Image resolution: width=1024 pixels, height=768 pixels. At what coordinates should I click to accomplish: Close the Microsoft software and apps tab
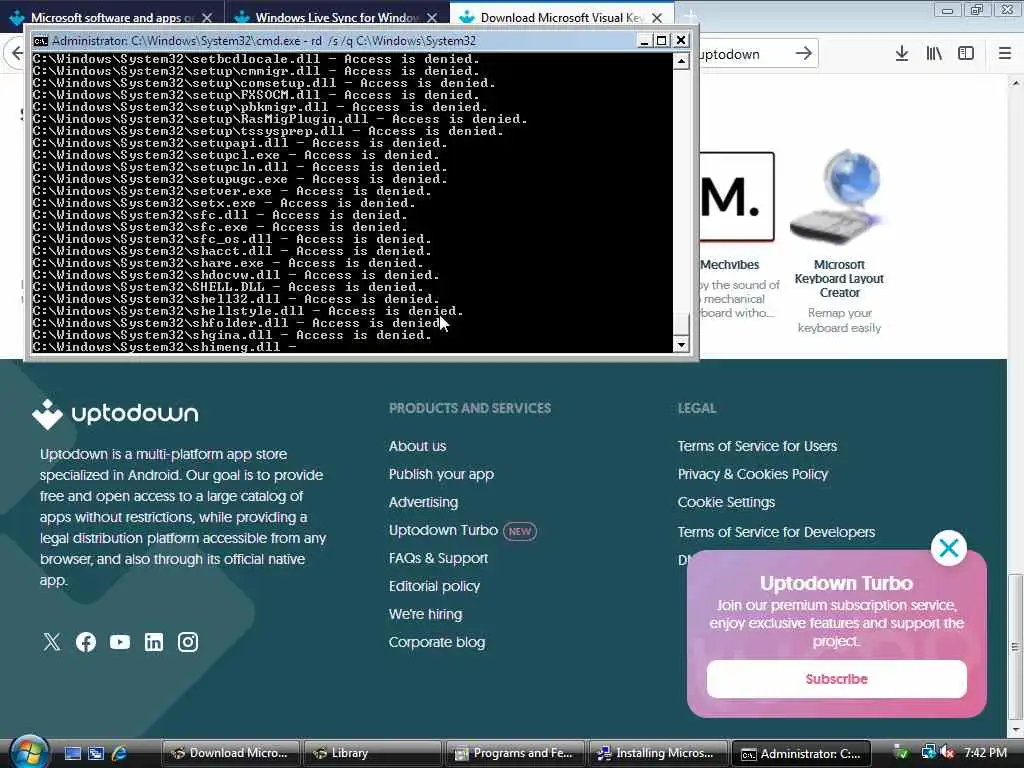(x=207, y=18)
